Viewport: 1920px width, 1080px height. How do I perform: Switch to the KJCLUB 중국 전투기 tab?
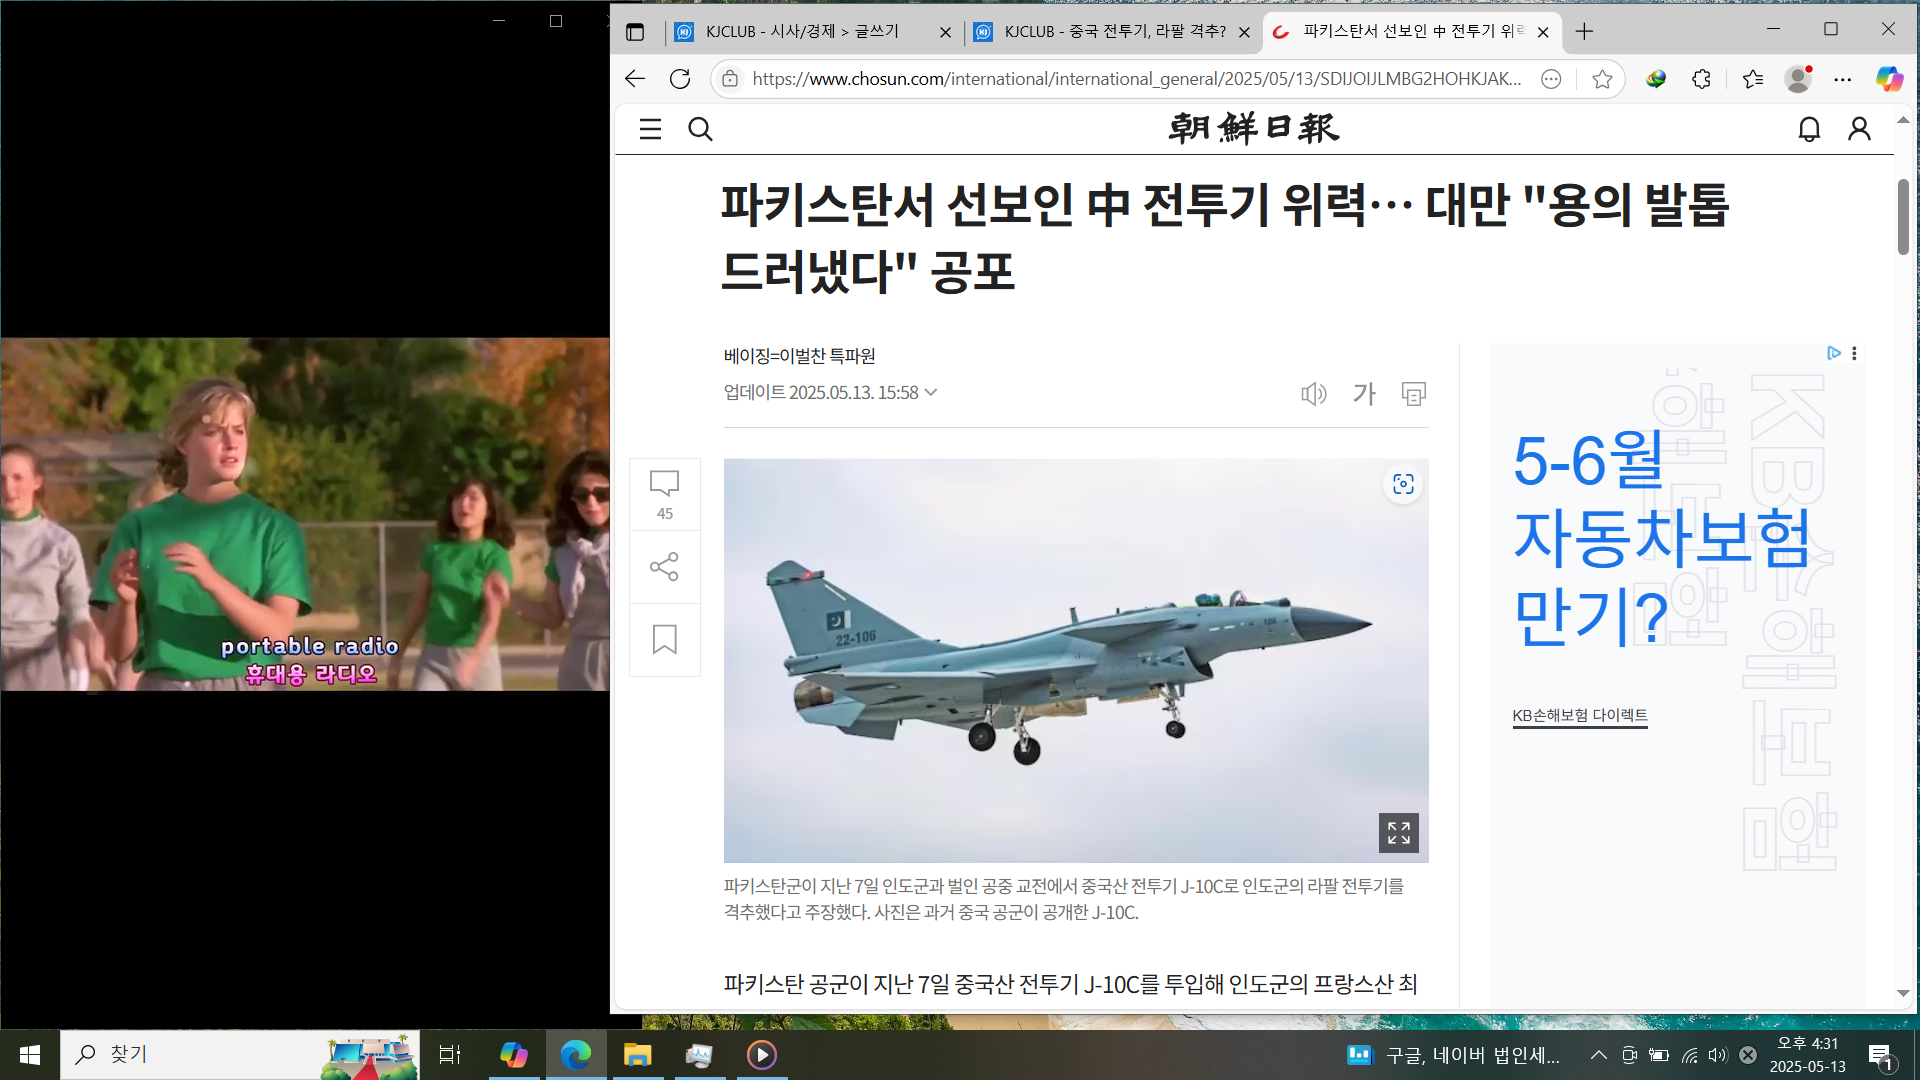(1114, 32)
